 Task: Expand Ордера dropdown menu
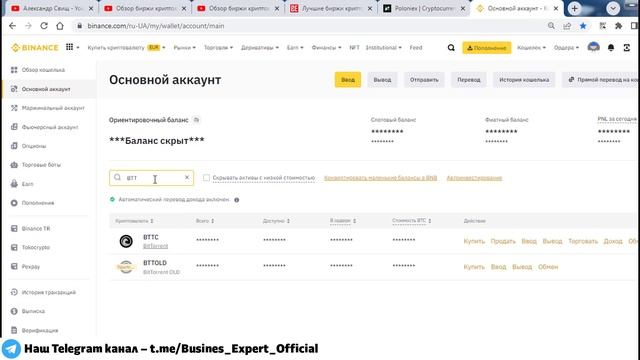pos(566,48)
